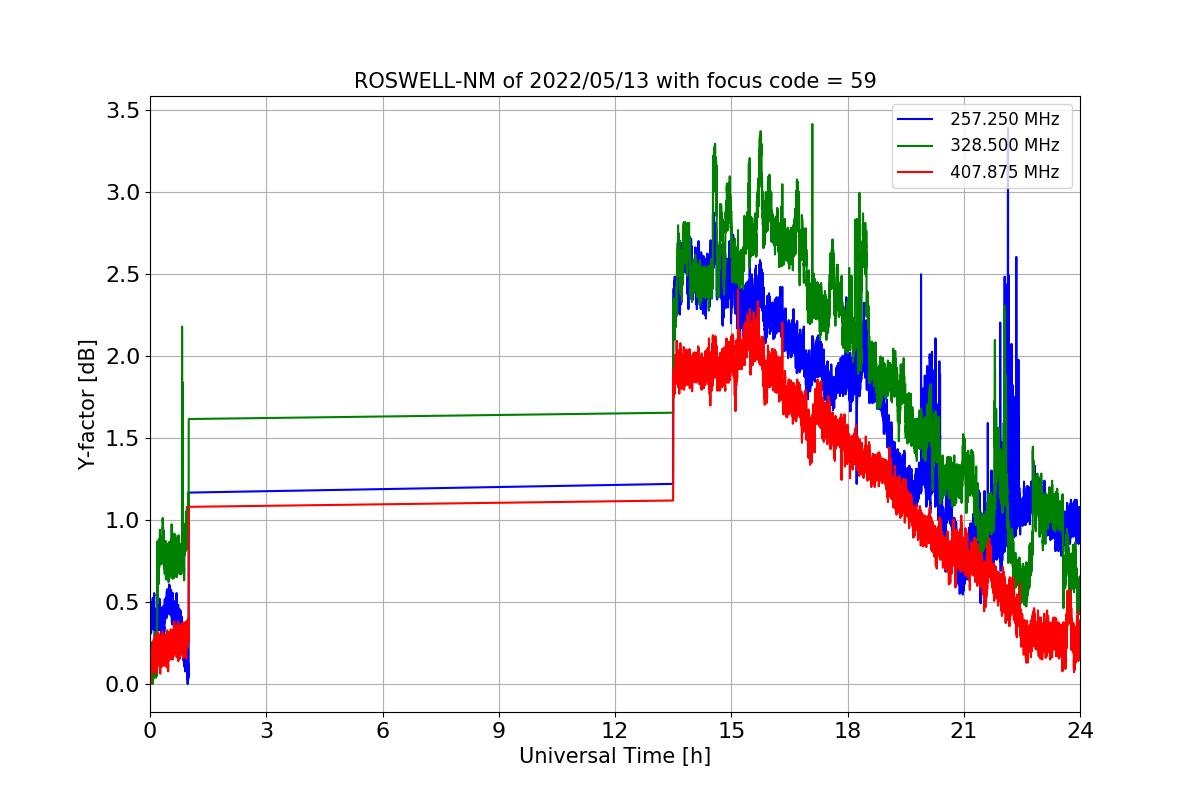Click the green spike peak near 17 h

(x=812, y=126)
